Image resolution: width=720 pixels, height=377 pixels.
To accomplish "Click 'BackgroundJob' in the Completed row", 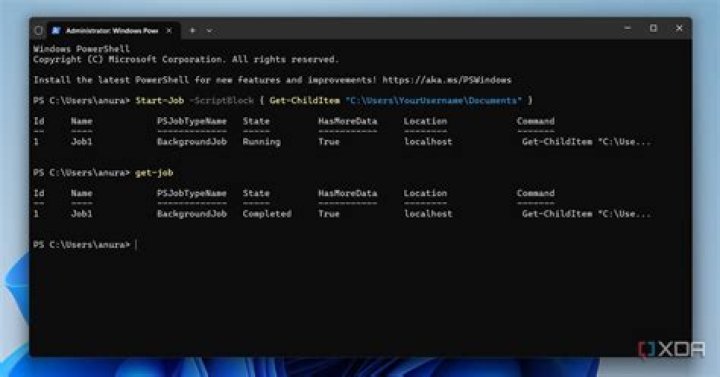I will (x=192, y=214).
